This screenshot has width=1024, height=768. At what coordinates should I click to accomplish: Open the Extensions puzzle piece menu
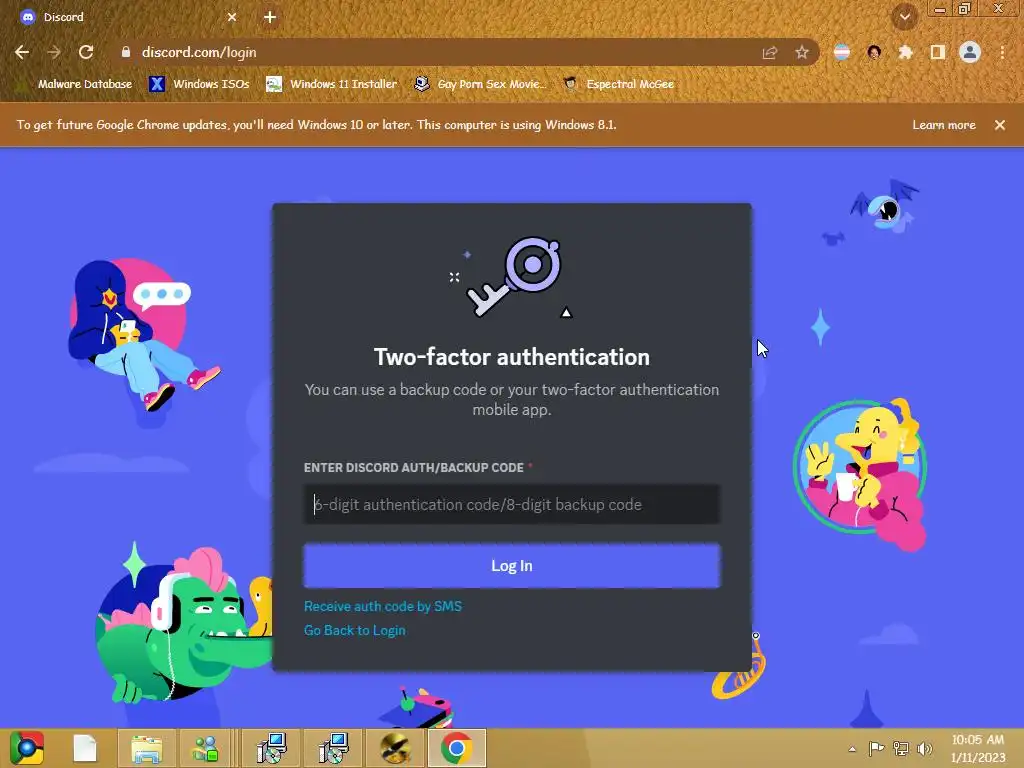905,52
